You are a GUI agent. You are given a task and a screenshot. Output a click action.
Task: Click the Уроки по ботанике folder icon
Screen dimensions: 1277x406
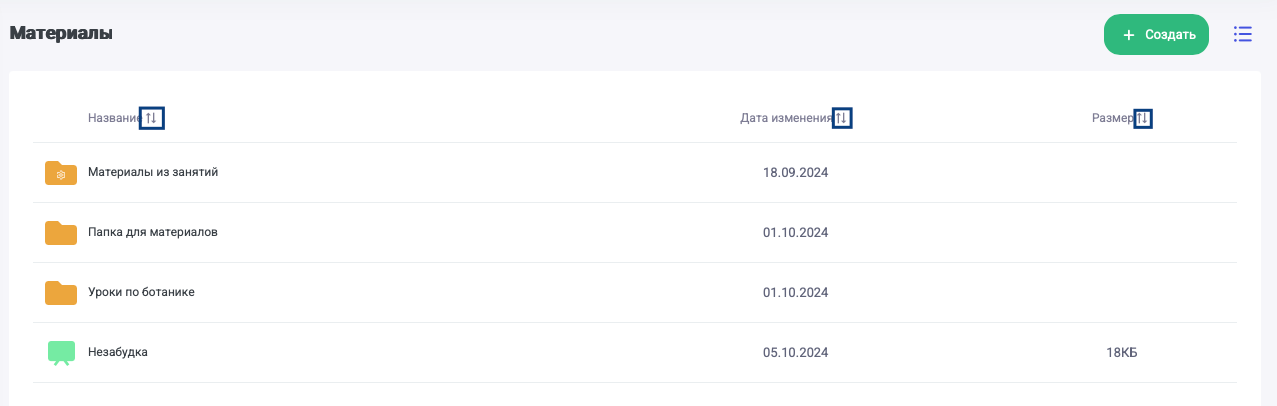click(61, 293)
